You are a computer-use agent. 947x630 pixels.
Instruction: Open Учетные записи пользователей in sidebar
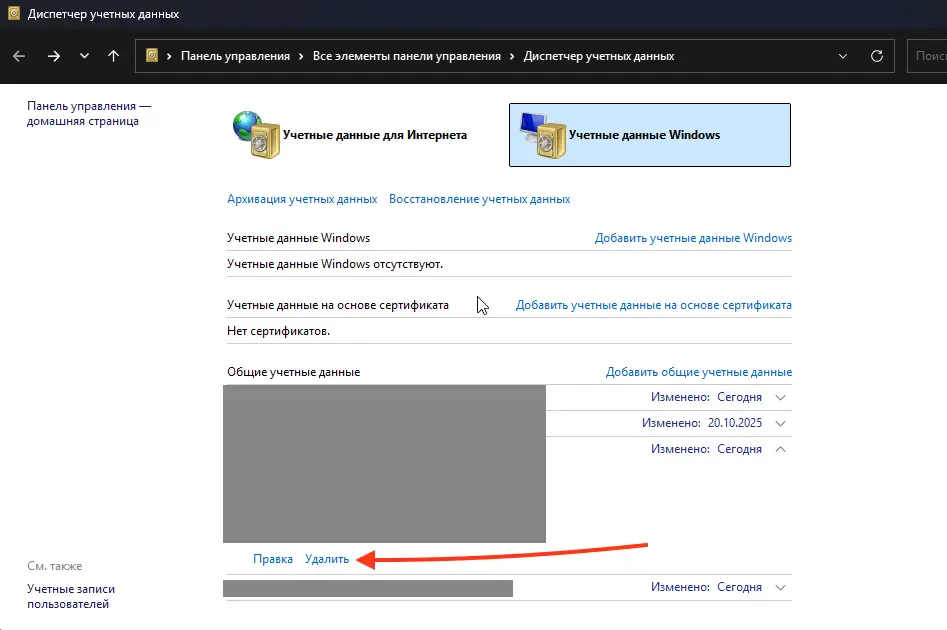point(70,596)
